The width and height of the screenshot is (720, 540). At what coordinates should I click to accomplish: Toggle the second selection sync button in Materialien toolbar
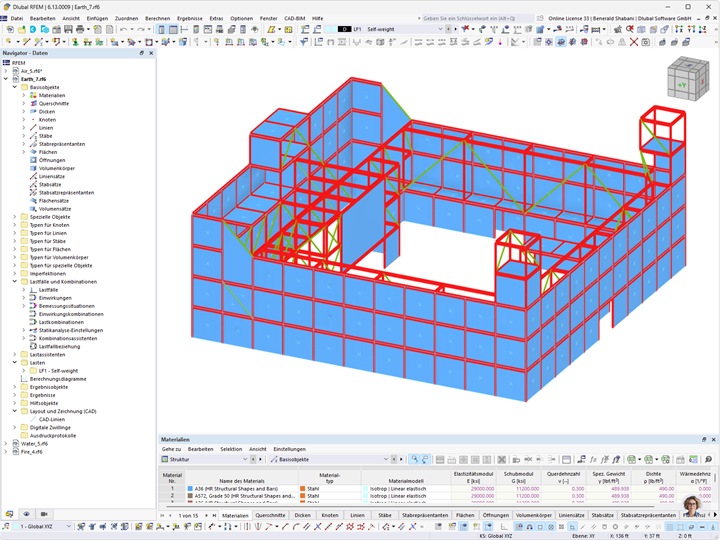pos(426,459)
